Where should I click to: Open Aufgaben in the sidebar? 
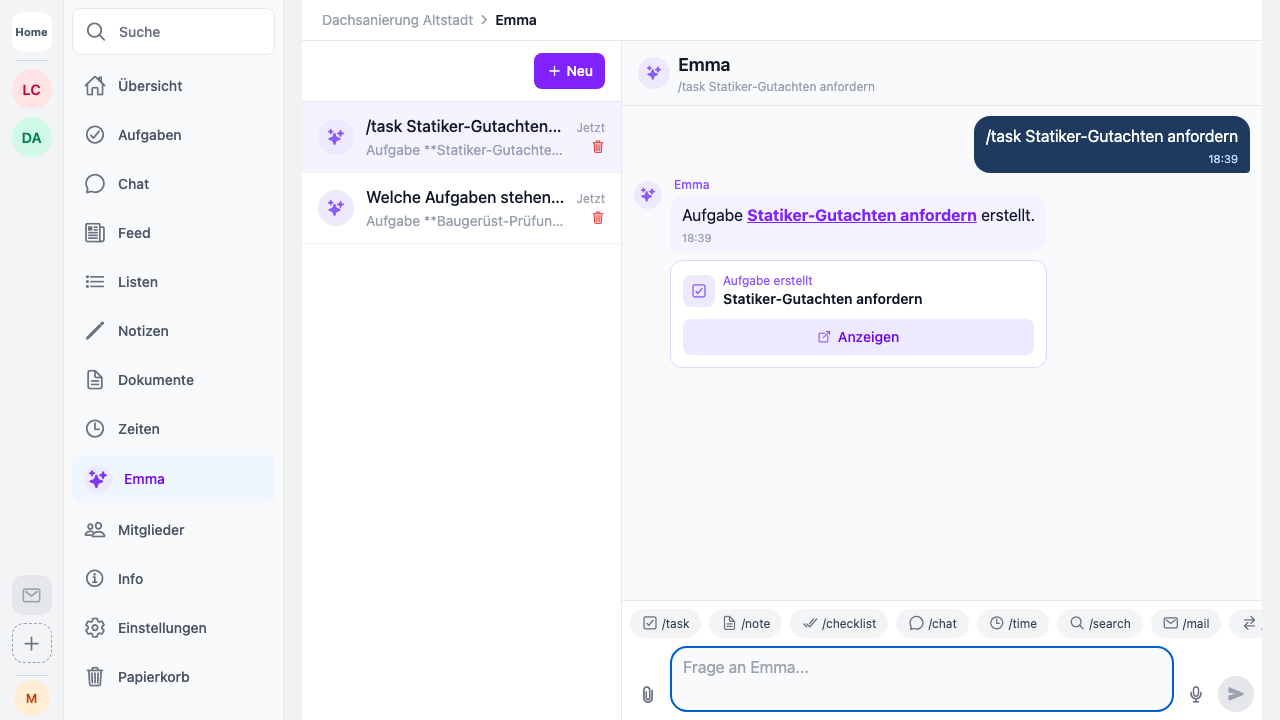coord(149,135)
